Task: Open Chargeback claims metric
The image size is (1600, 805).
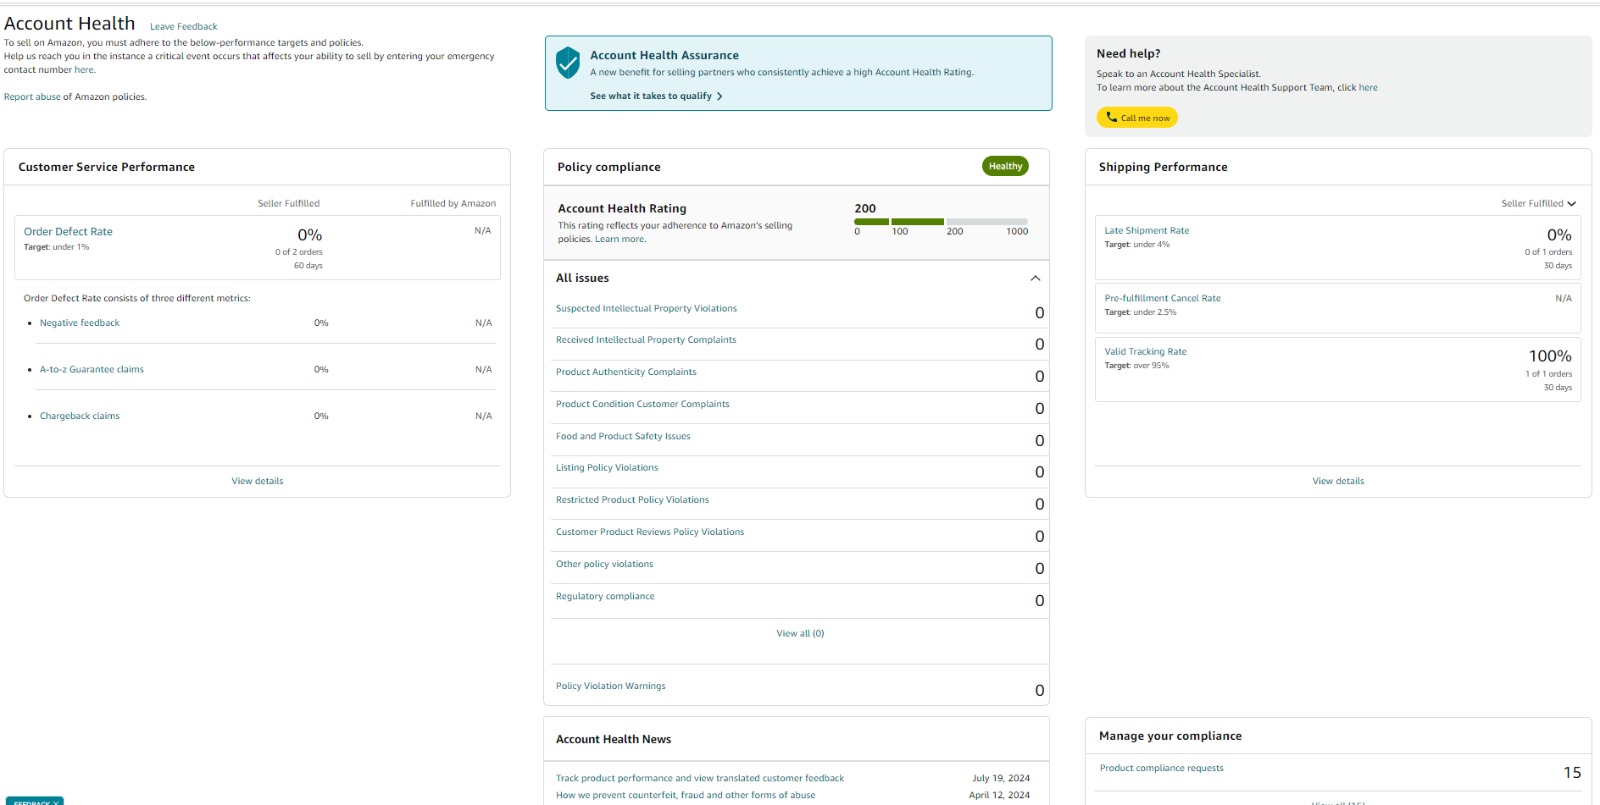Action: coord(80,416)
